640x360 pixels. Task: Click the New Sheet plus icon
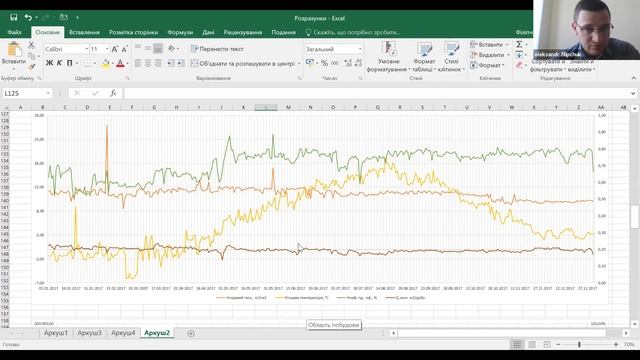[x=191, y=333]
